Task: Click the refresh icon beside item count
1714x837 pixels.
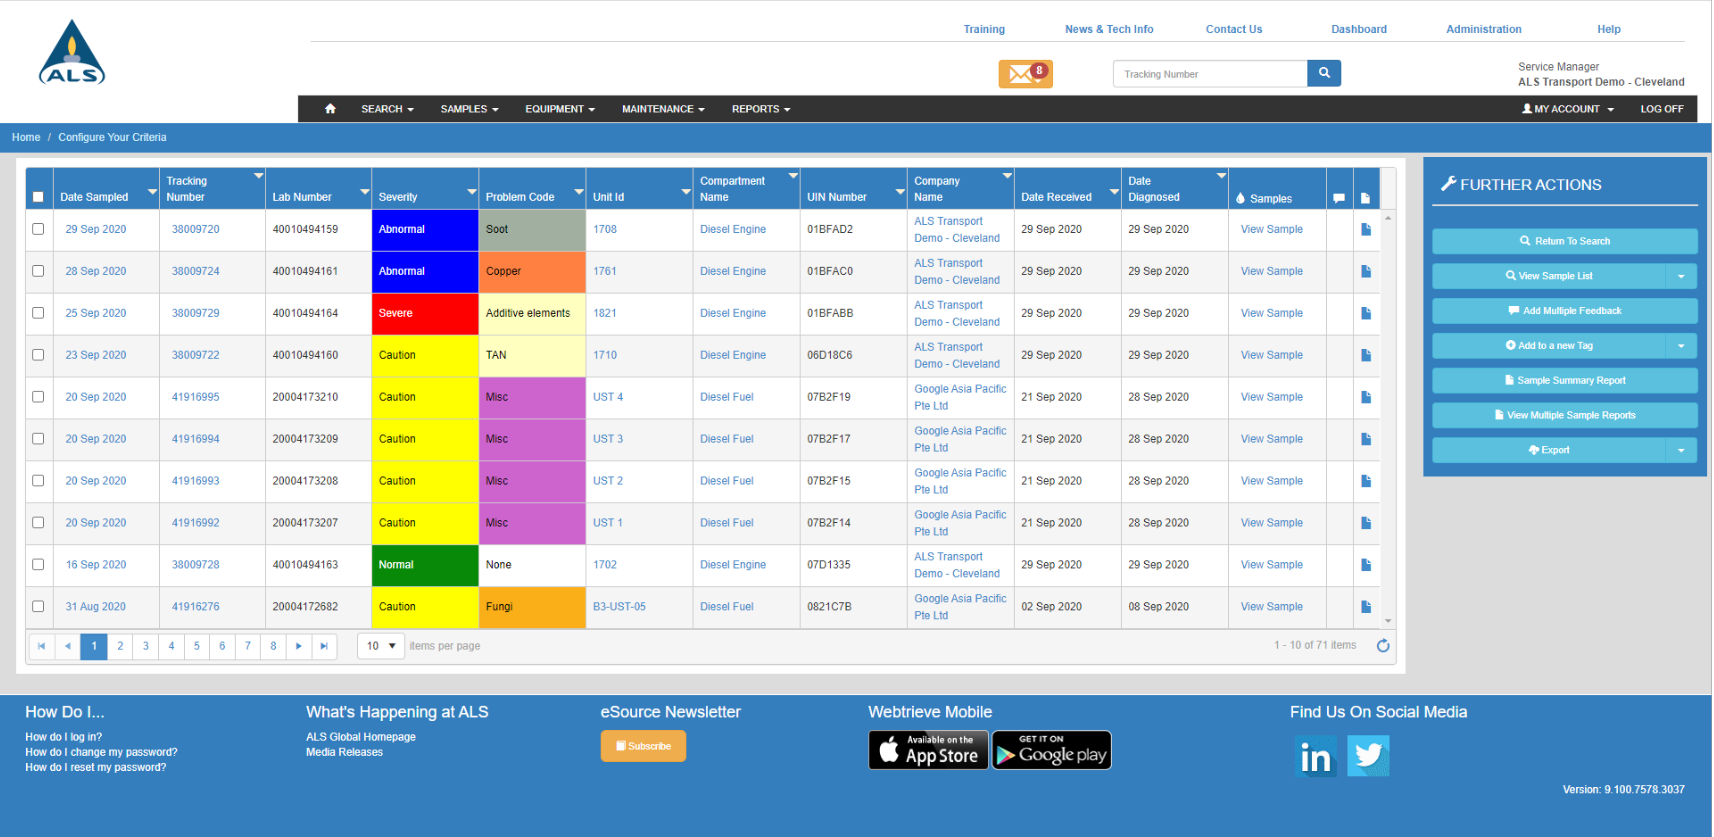Action: (x=1383, y=646)
